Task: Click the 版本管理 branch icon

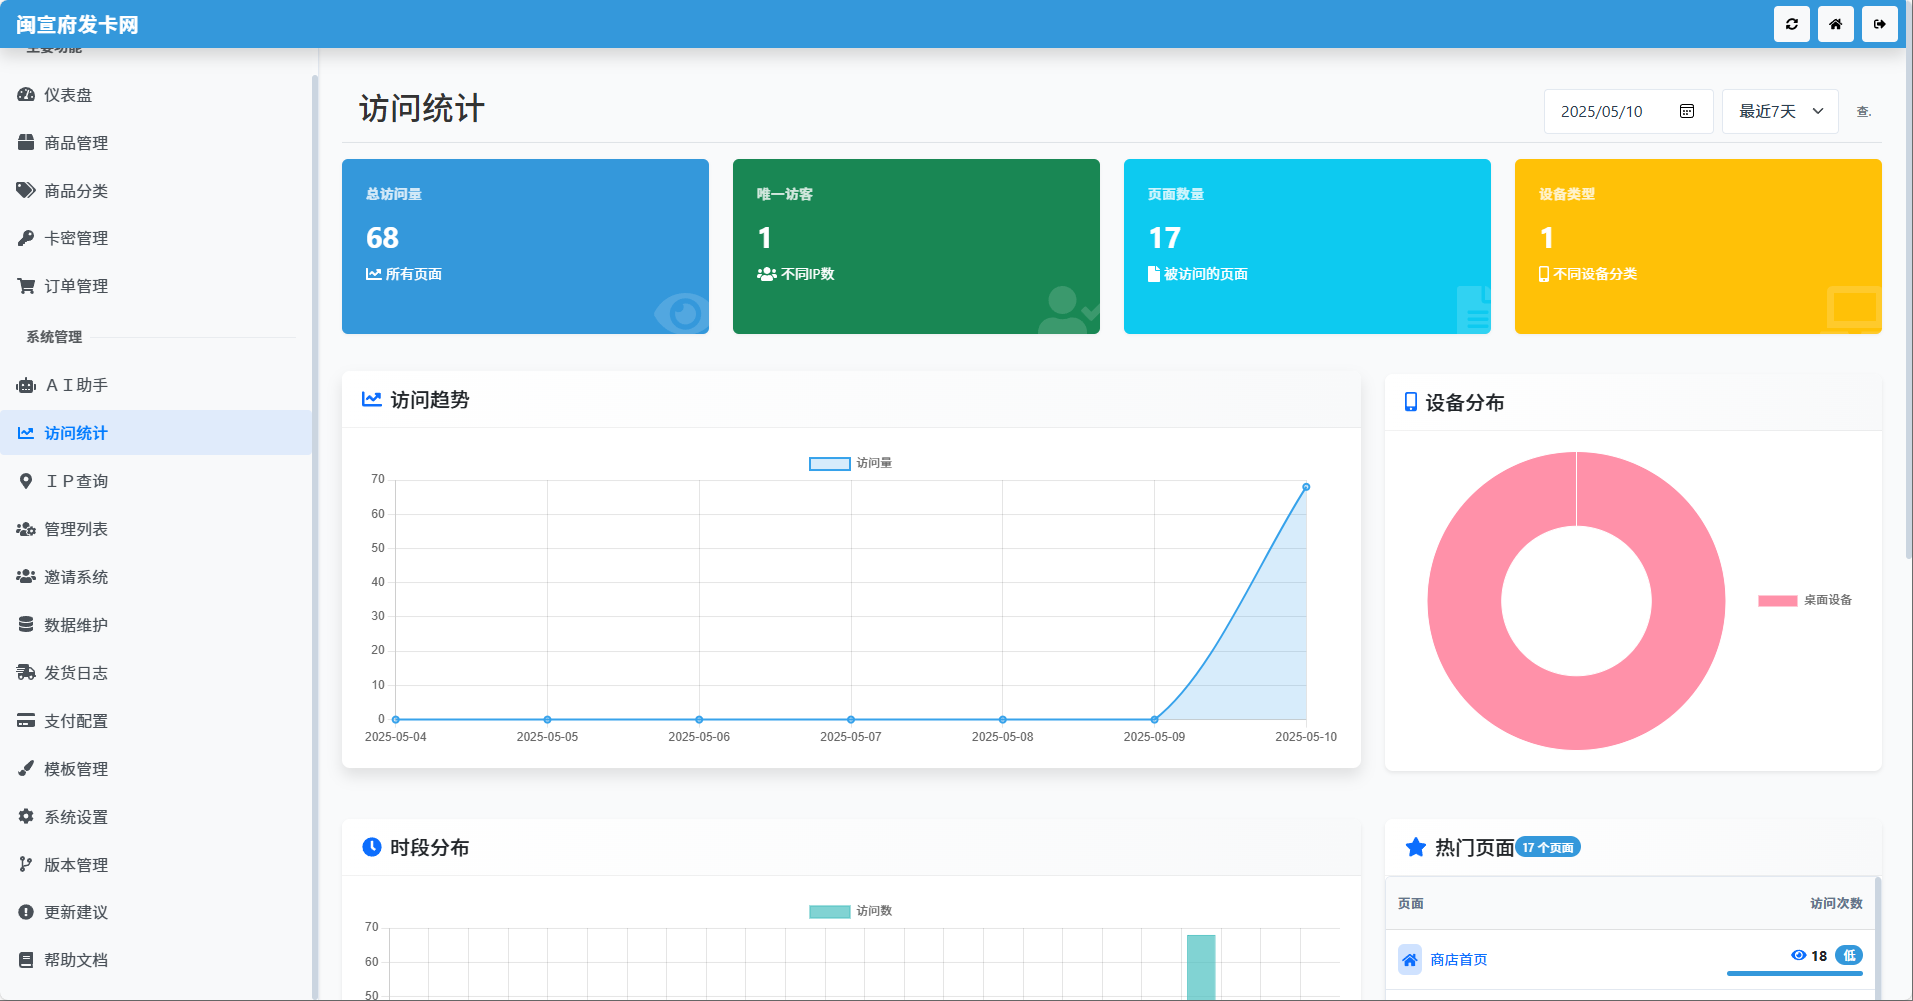Action: [x=26, y=864]
